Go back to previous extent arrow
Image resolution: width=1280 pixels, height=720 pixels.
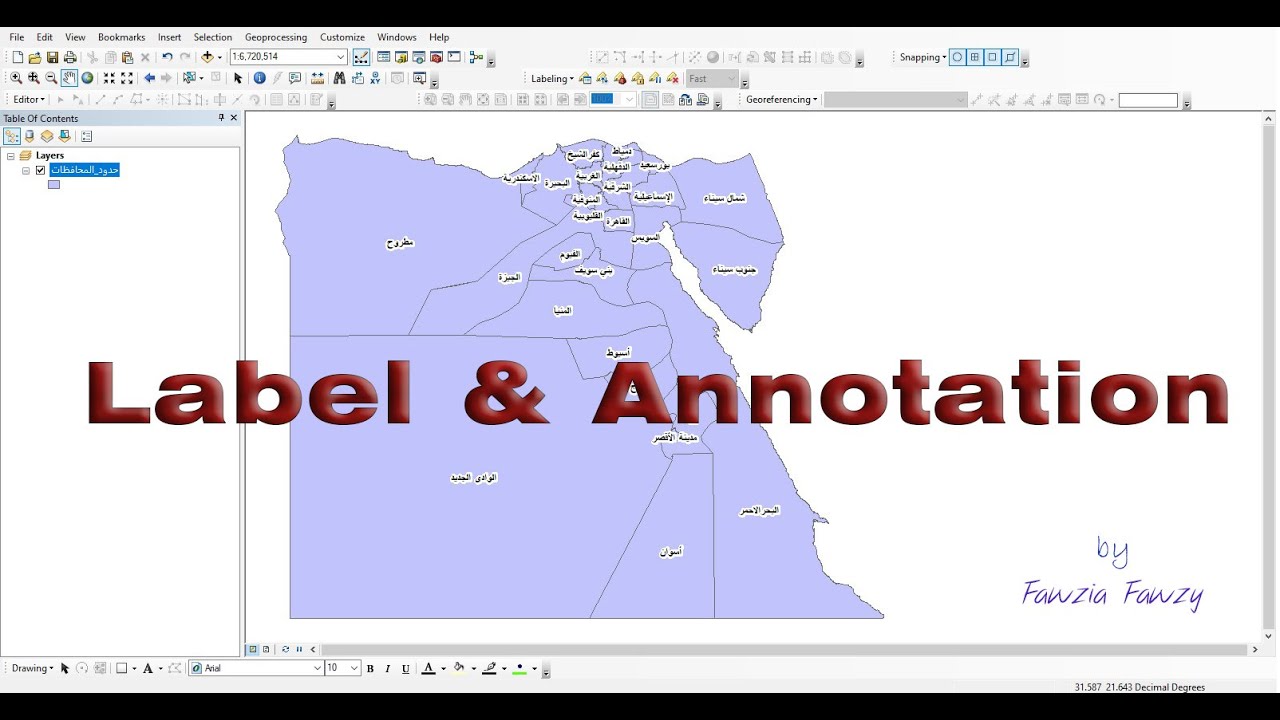[x=149, y=78]
